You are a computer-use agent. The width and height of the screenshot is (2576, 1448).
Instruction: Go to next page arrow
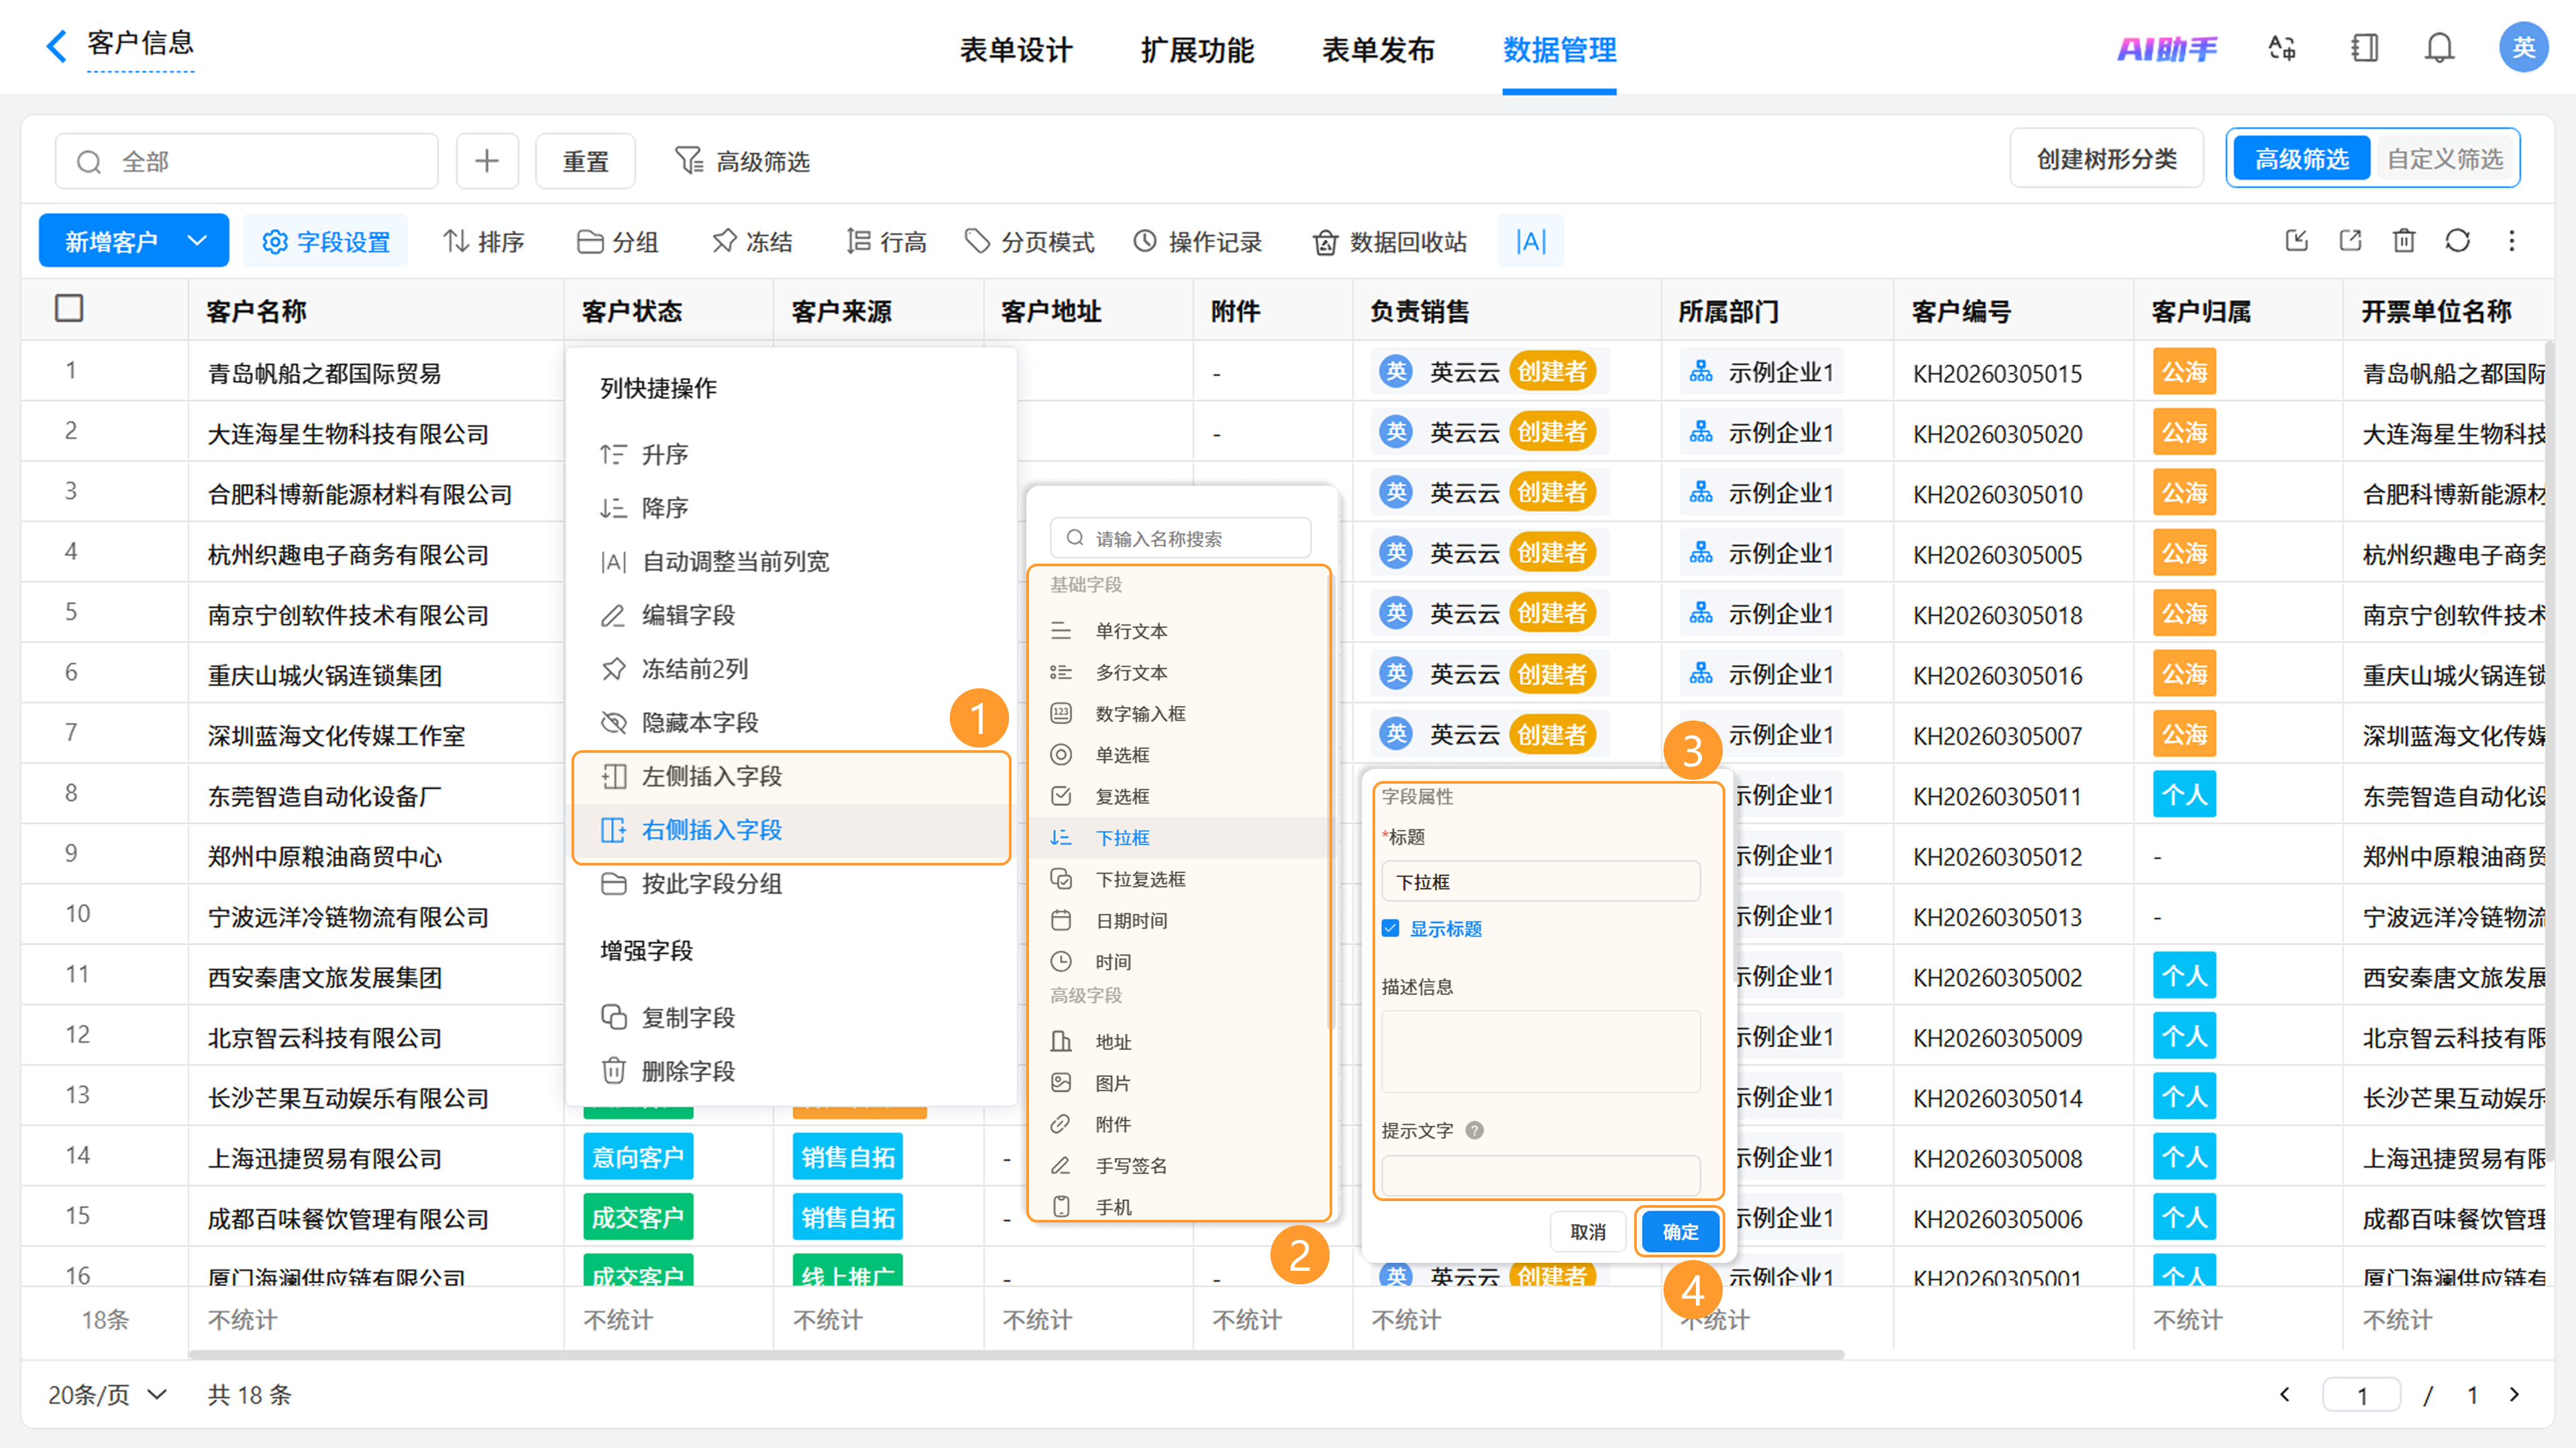(2514, 1395)
